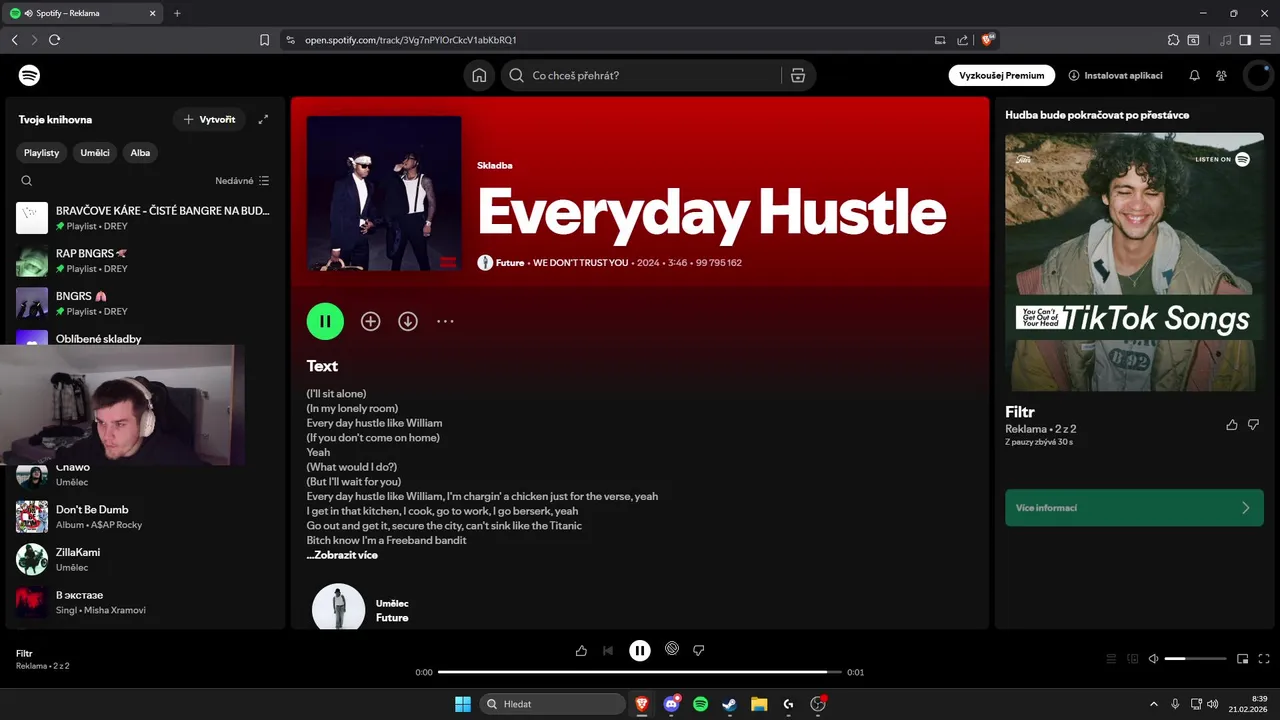Dislike the ad in the player bar
The image size is (1280, 720).
tap(699, 650)
